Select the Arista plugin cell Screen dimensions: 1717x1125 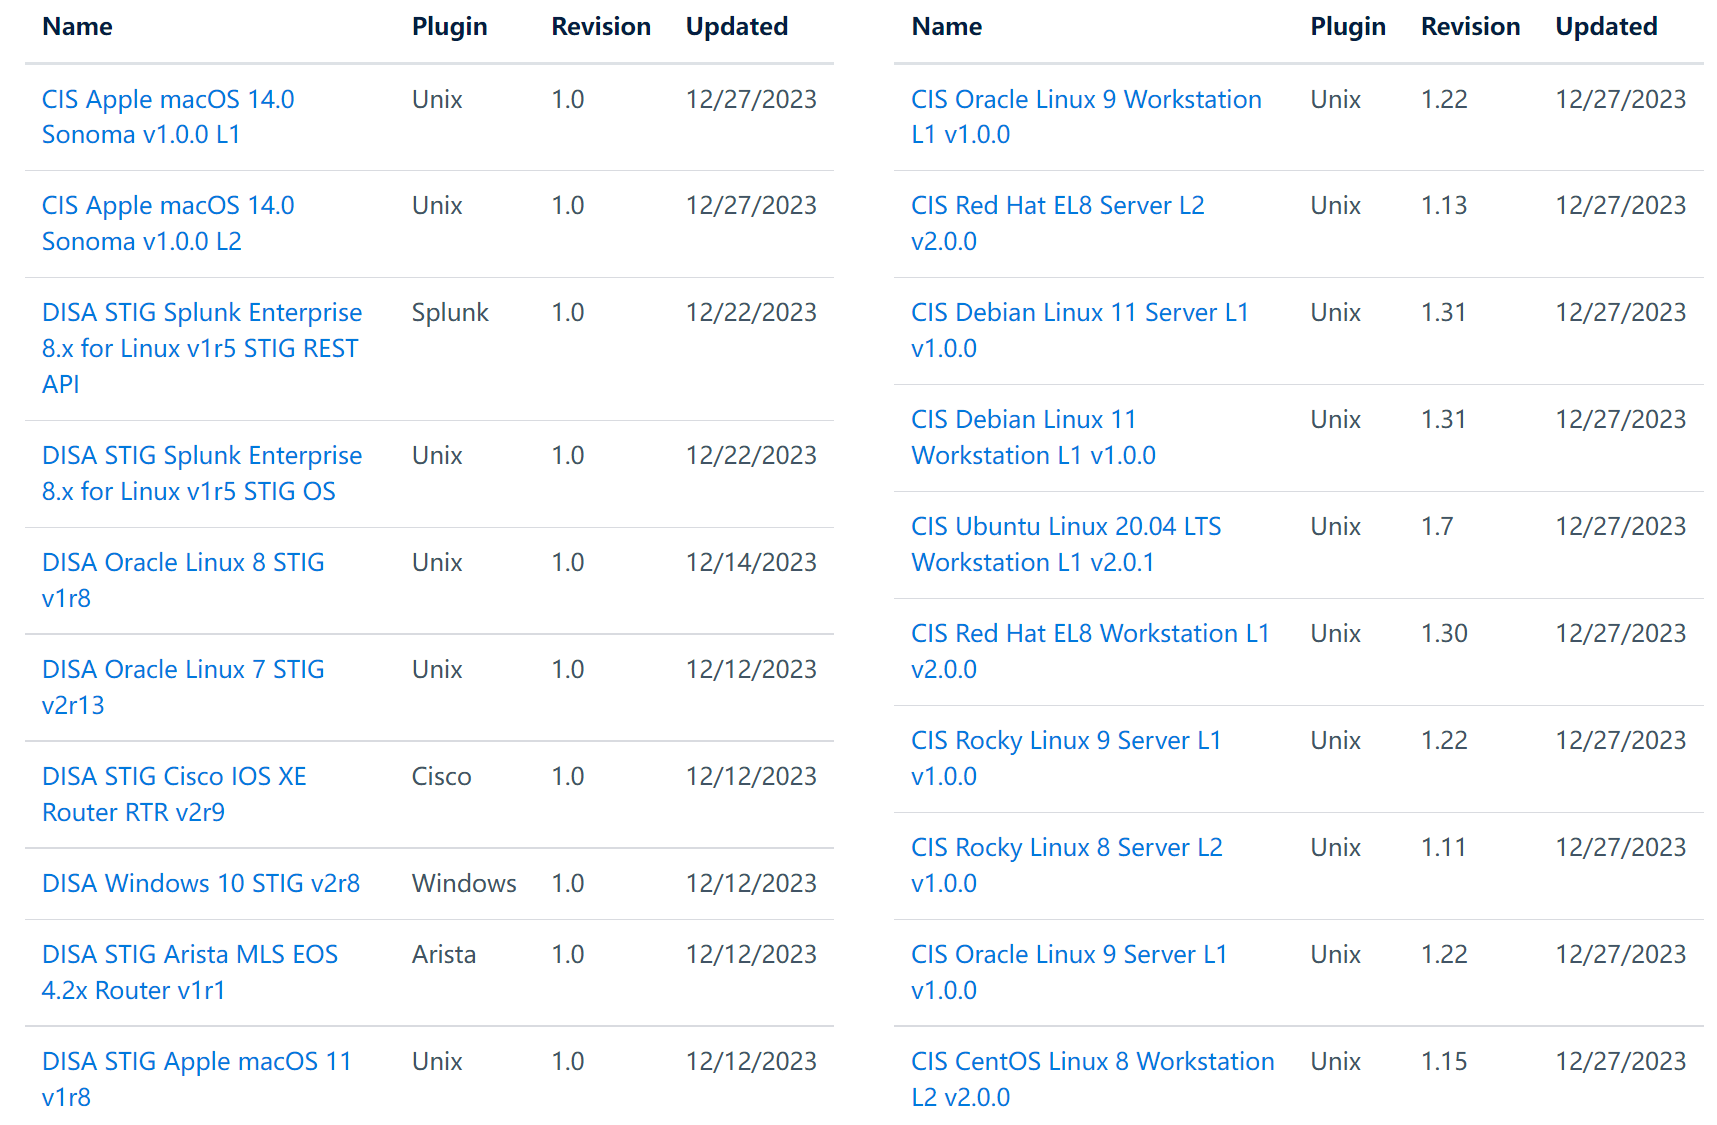pos(444,954)
